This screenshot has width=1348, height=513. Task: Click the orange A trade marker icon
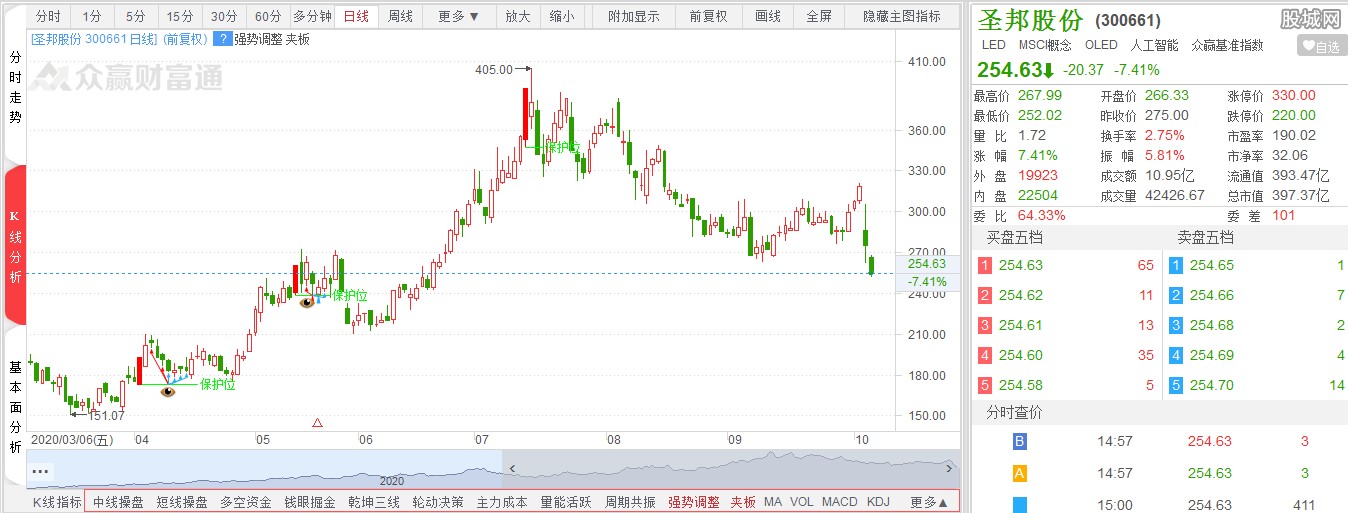(x=1020, y=473)
